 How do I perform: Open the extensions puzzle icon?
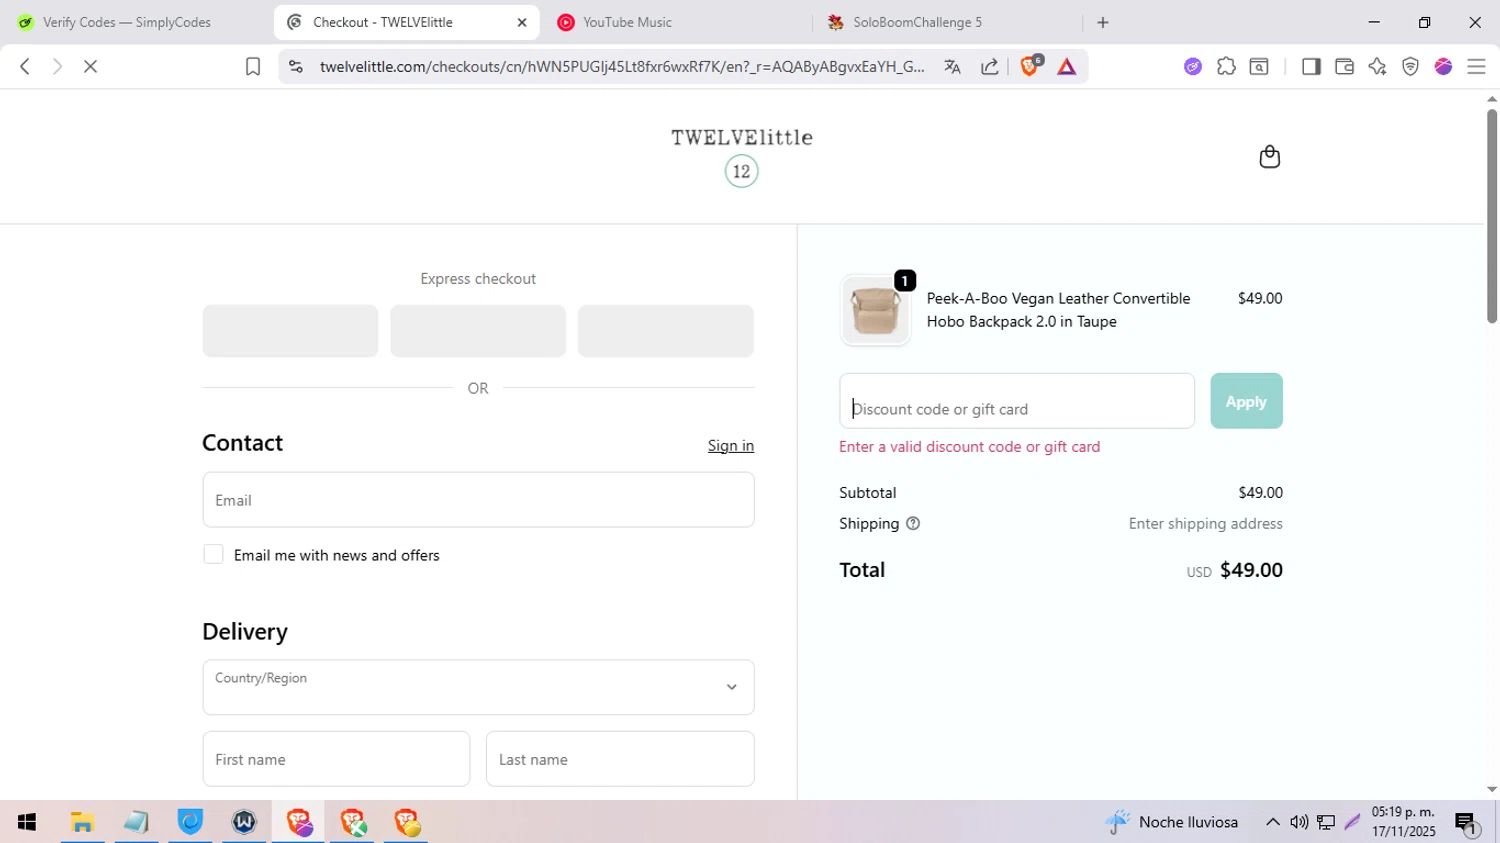click(1226, 66)
